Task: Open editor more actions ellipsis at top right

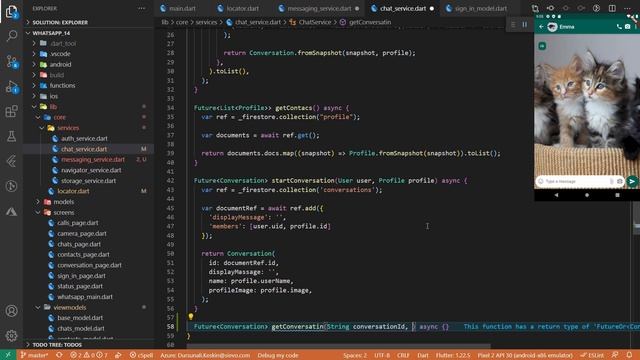Action: [627, 8]
